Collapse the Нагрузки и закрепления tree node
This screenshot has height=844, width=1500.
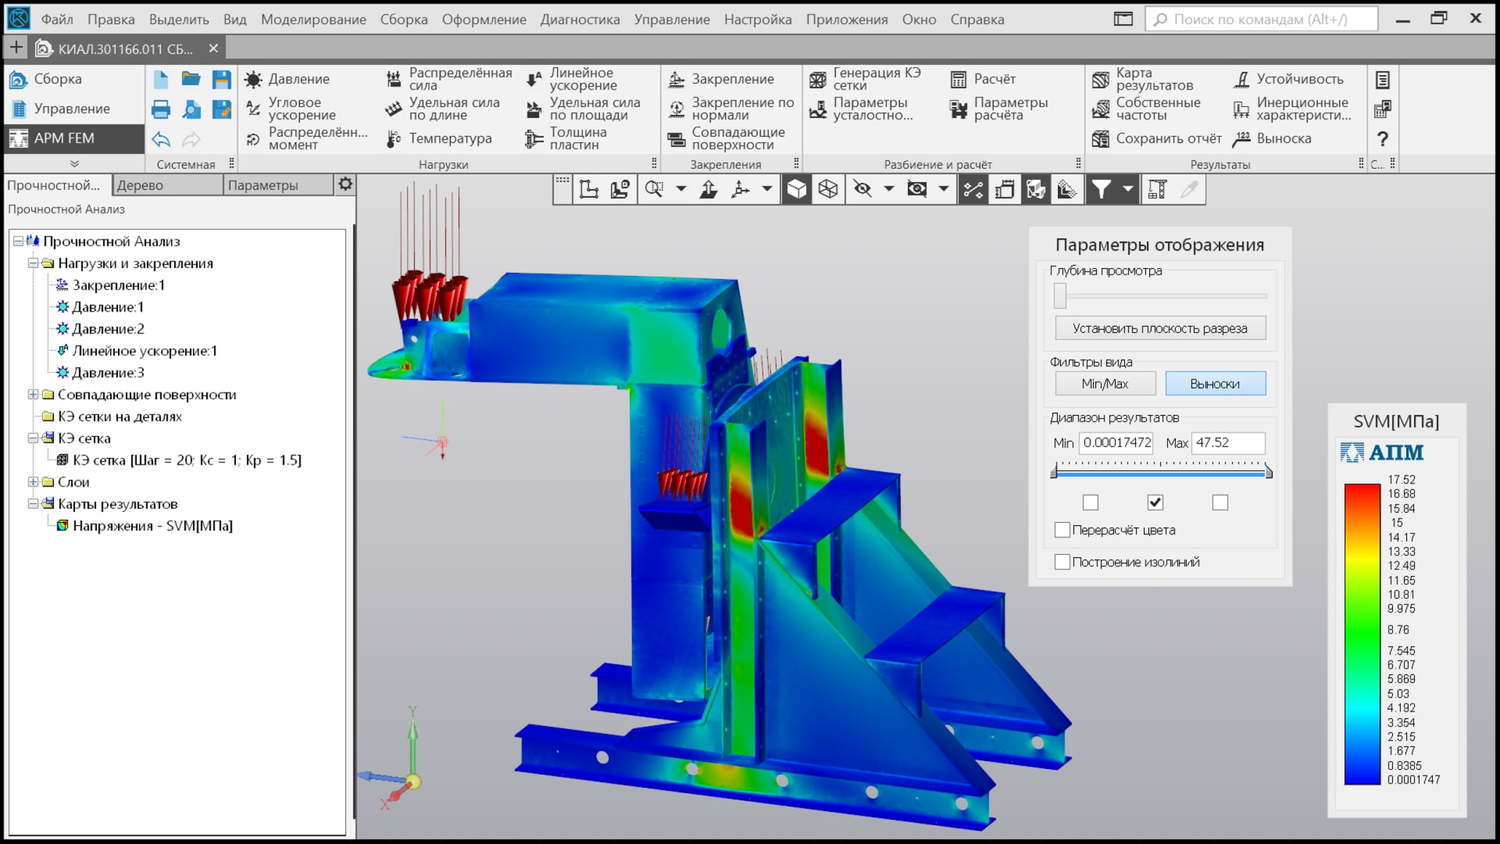33,263
